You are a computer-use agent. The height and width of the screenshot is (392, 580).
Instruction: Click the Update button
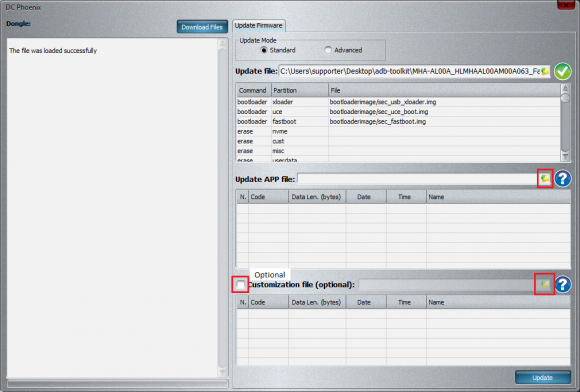pos(543,378)
